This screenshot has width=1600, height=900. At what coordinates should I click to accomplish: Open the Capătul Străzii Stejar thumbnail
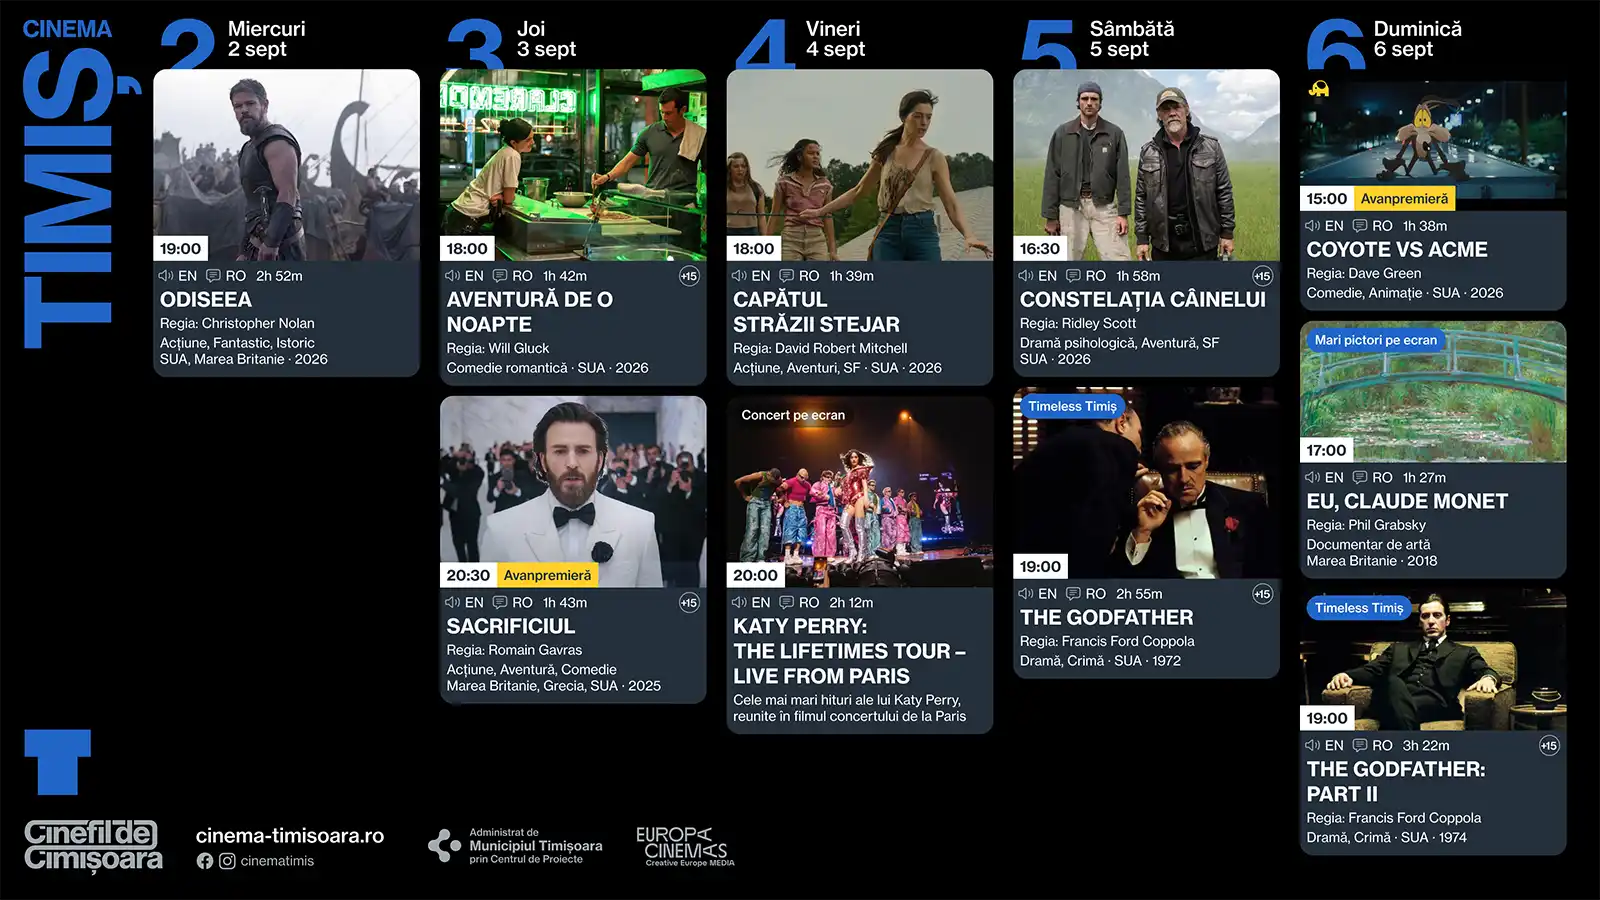[x=860, y=165]
